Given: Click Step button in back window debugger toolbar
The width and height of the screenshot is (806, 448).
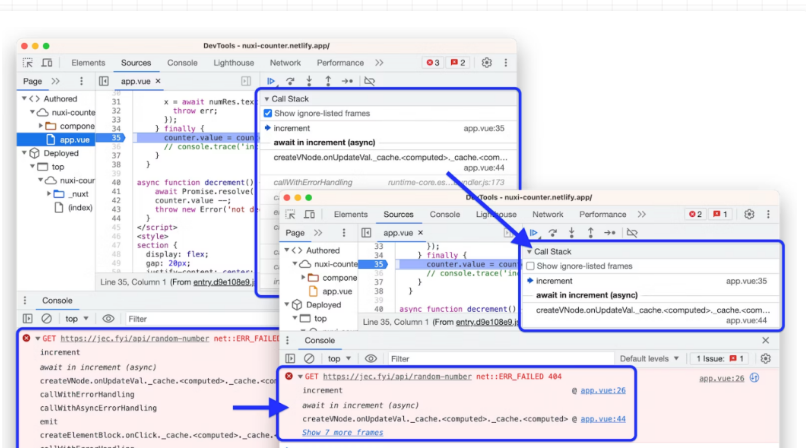Looking at the screenshot, I should pyautogui.click(x=347, y=81).
